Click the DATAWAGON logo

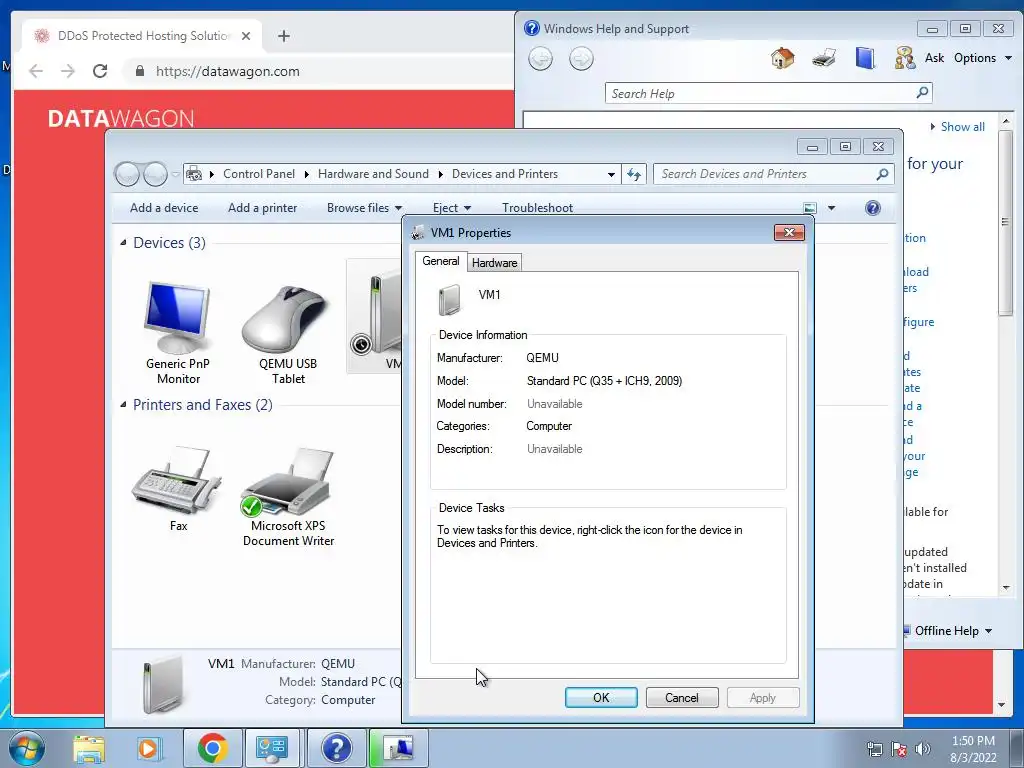(x=121, y=119)
